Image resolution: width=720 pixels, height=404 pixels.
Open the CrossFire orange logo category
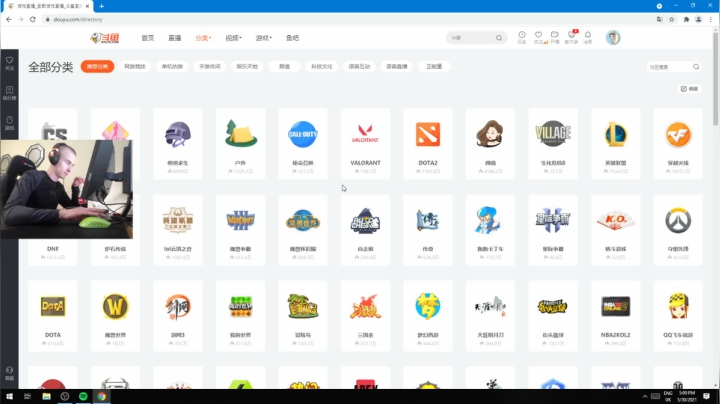point(678,144)
